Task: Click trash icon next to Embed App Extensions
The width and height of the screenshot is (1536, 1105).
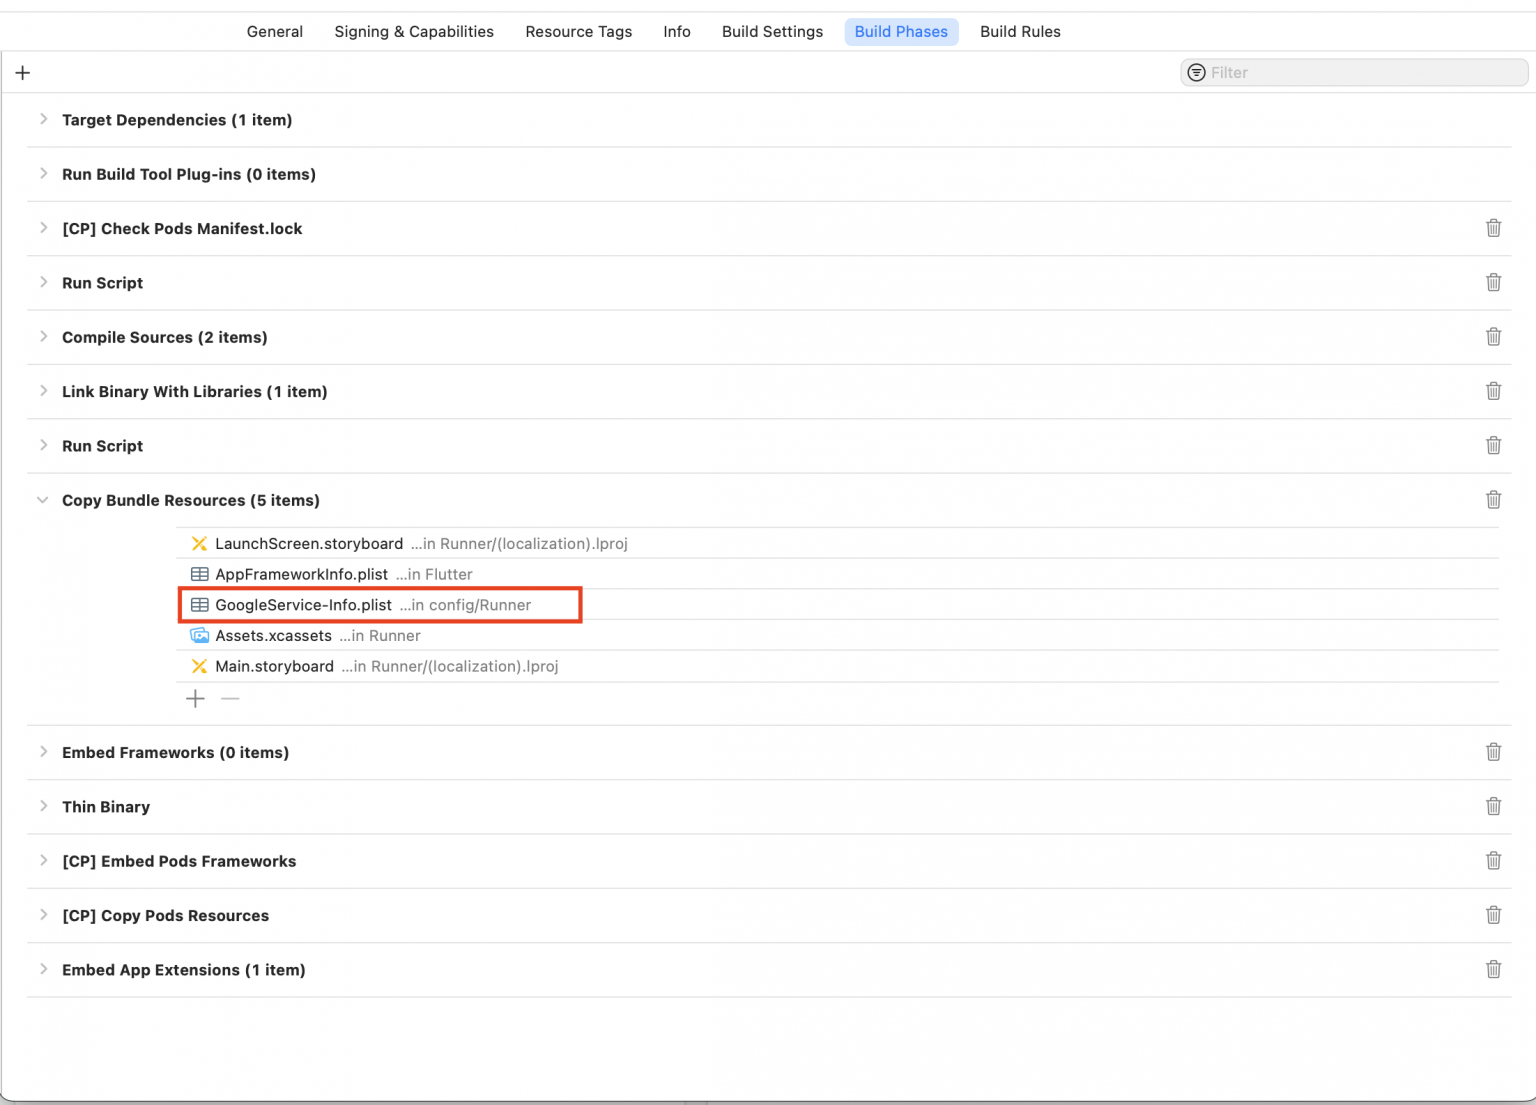Action: coord(1493,970)
